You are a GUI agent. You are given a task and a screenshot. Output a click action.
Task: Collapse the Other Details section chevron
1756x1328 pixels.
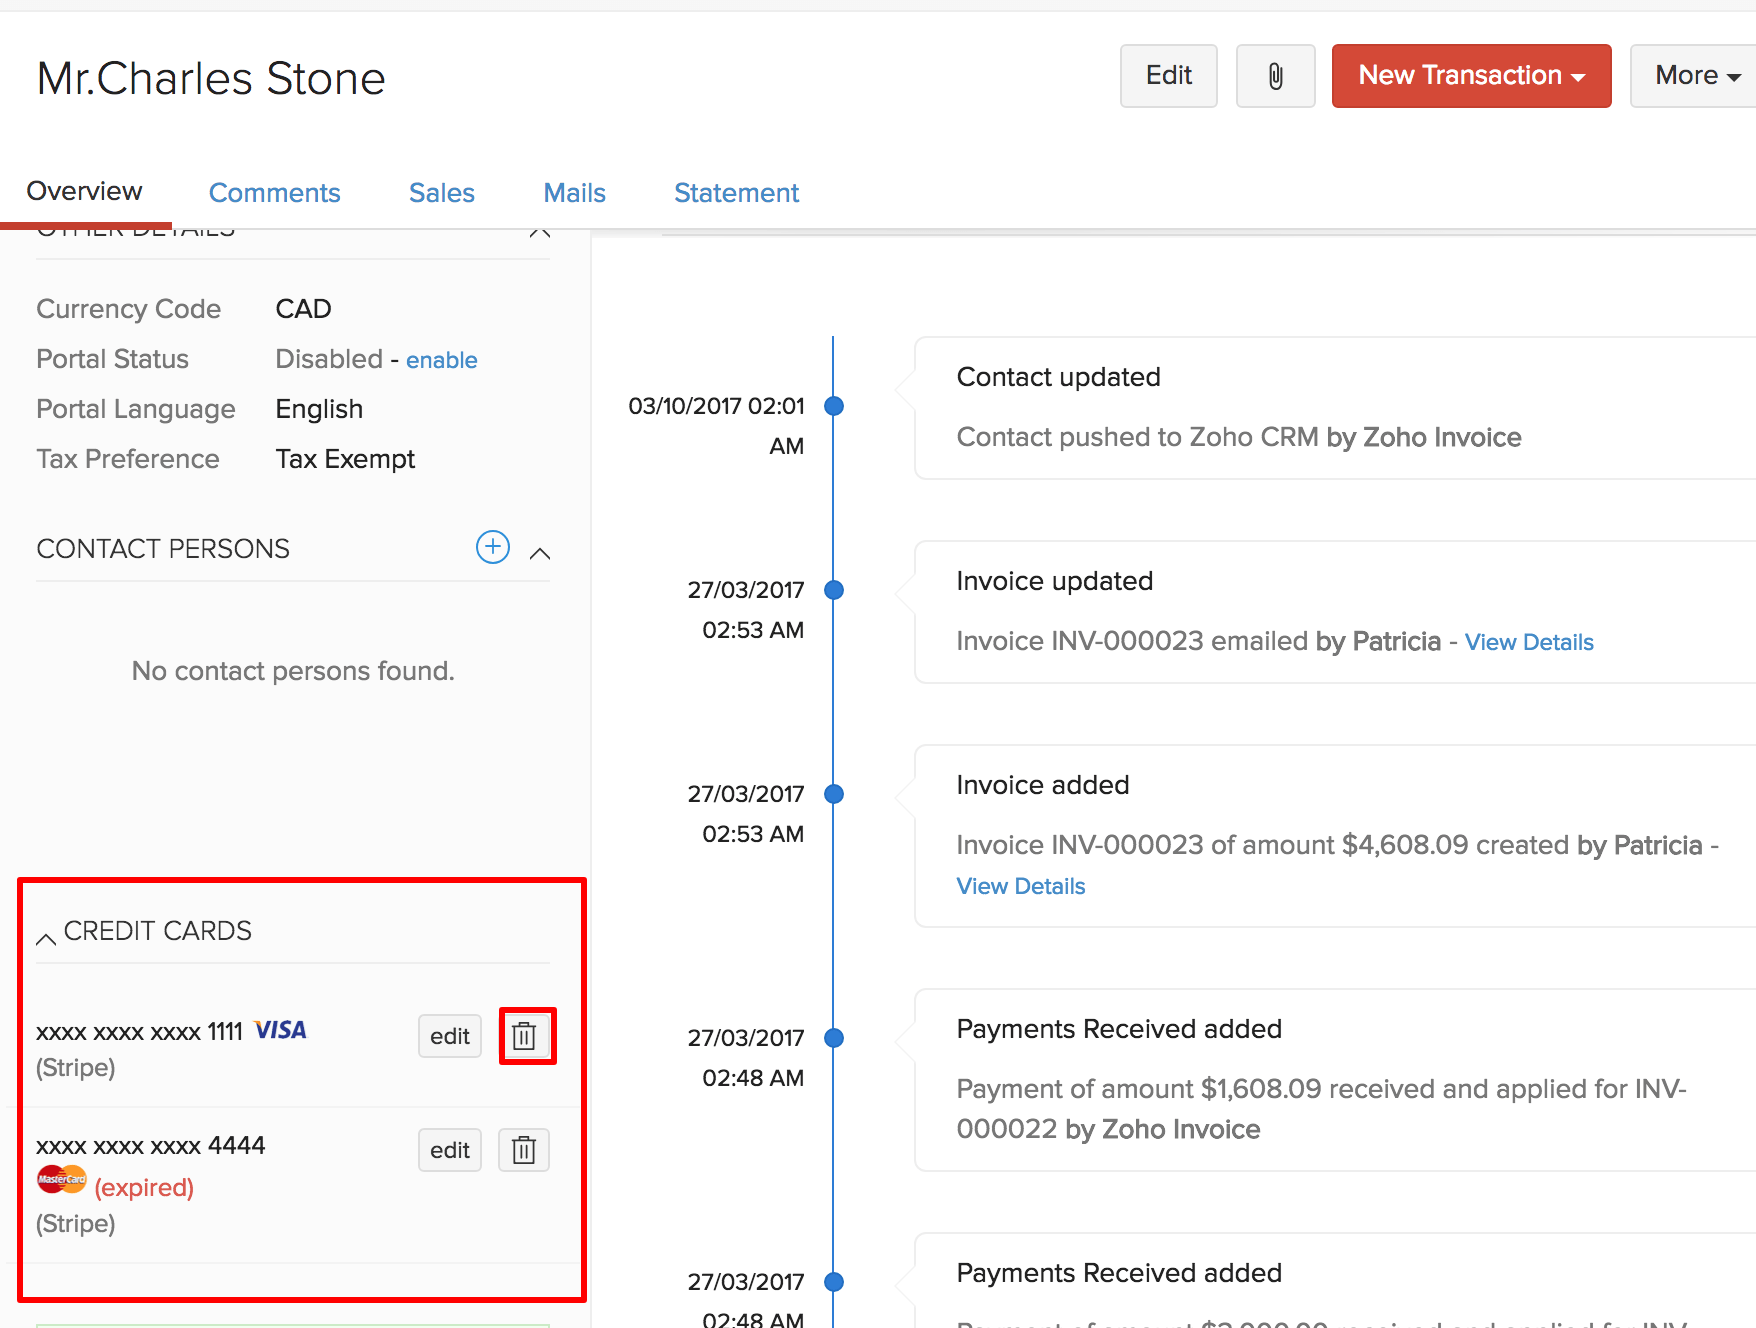pyautogui.click(x=540, y=233)
